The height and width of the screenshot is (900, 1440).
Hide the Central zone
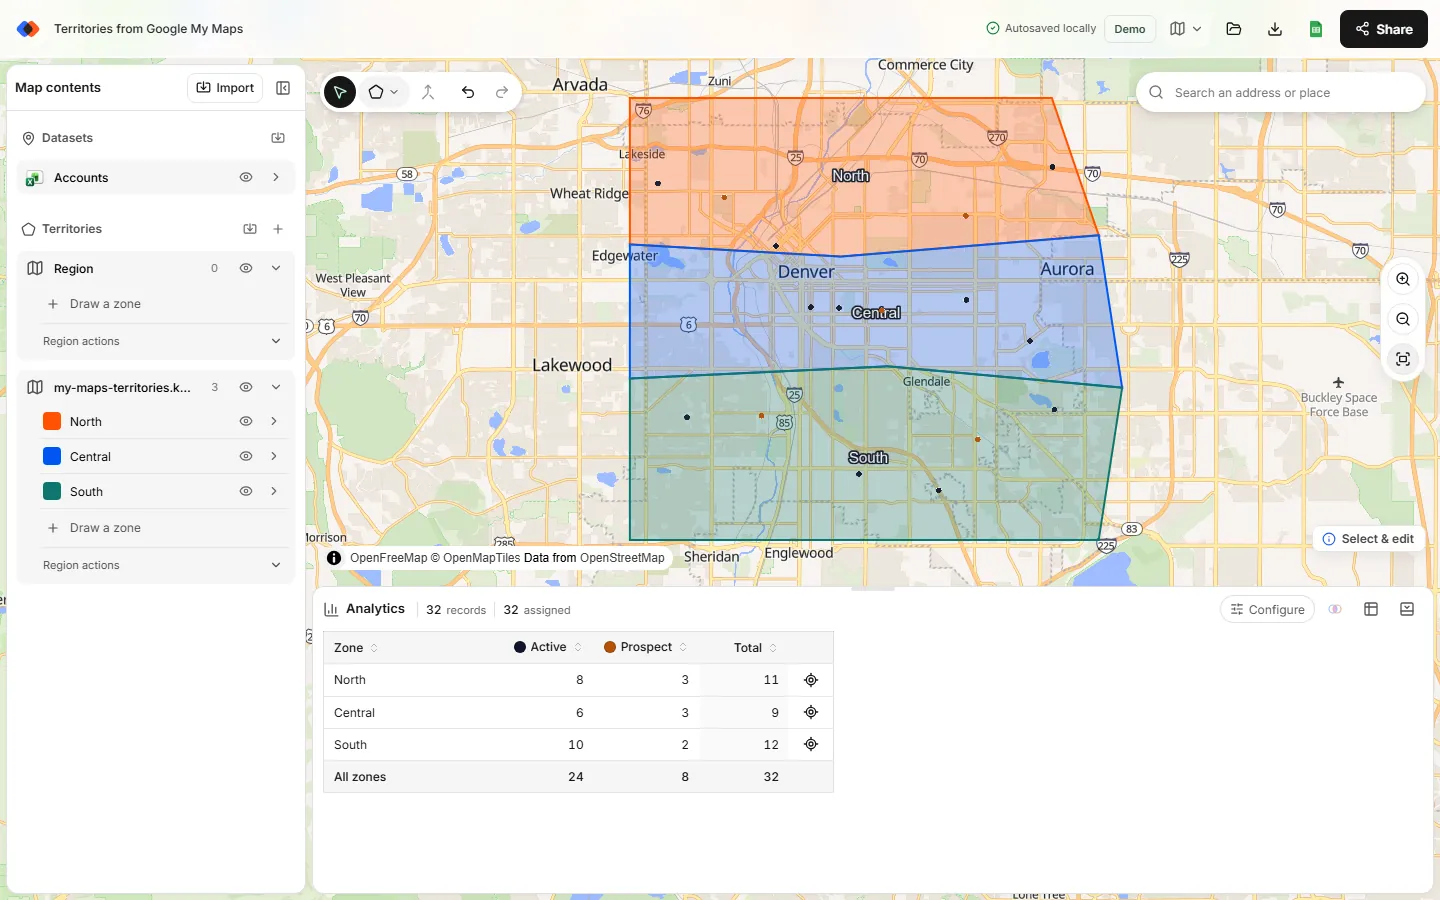[246, 456]
